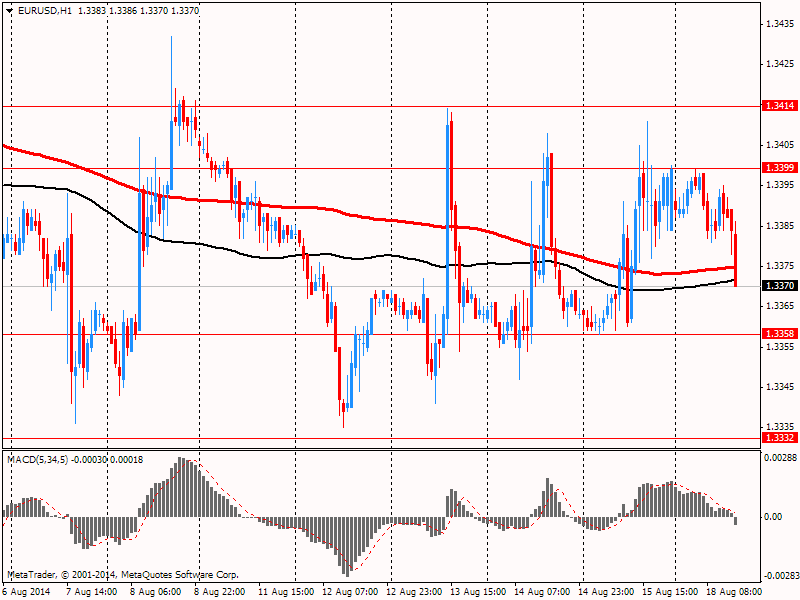Click the EURUSD,H1 symbol label
Viewport: 800px width, 600px height.
(x=44, y=11)
